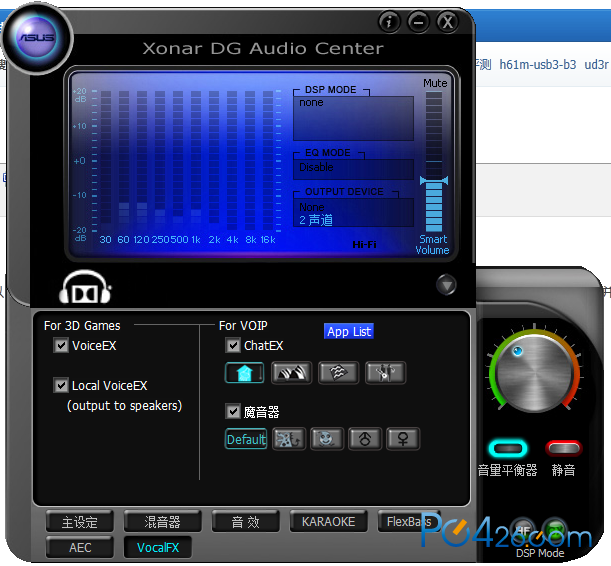Viewport: 611px width, 566px height.
Task: Click the Smart Volume label
Action: coord(432,244)
